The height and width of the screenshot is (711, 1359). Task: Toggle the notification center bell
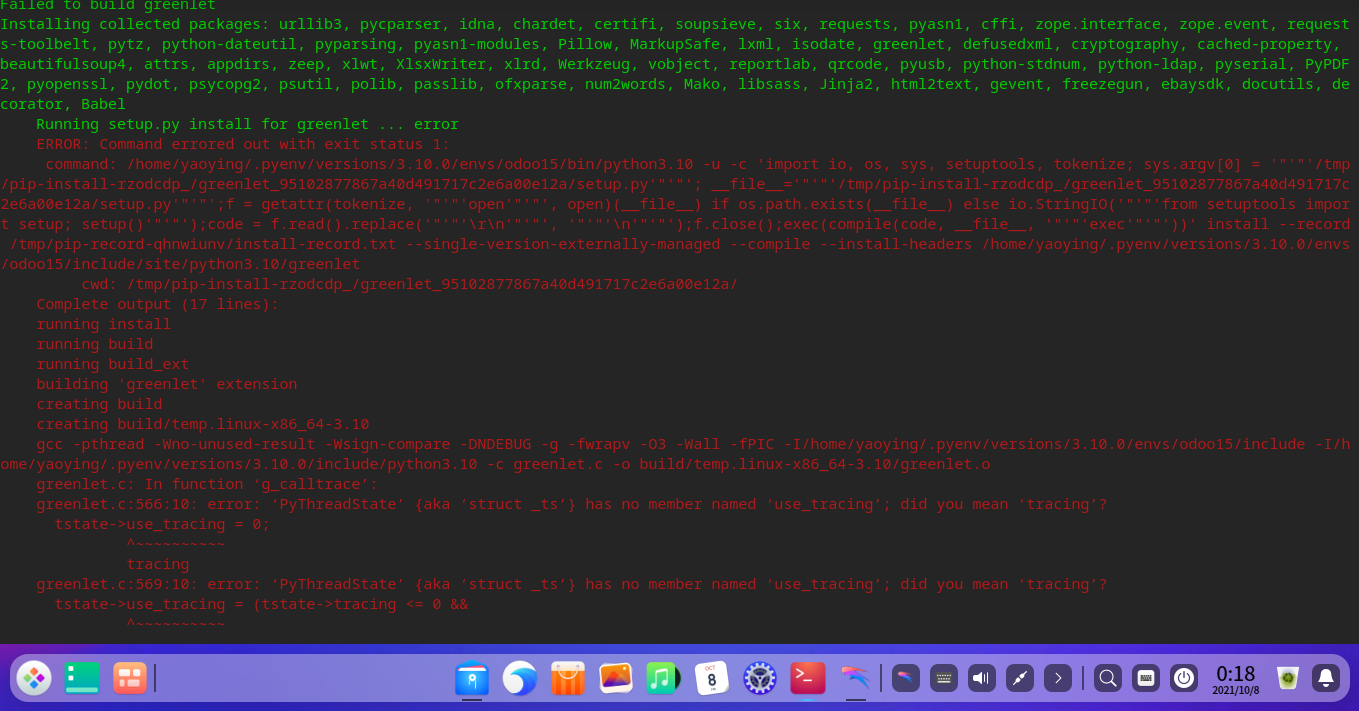coord(1327,678)
